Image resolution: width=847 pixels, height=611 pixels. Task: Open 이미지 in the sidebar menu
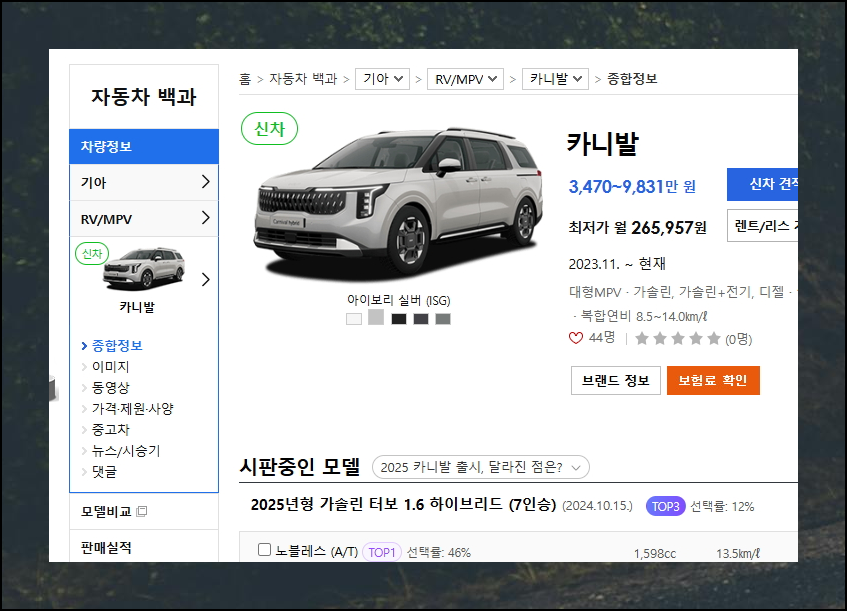pos(111,367)
